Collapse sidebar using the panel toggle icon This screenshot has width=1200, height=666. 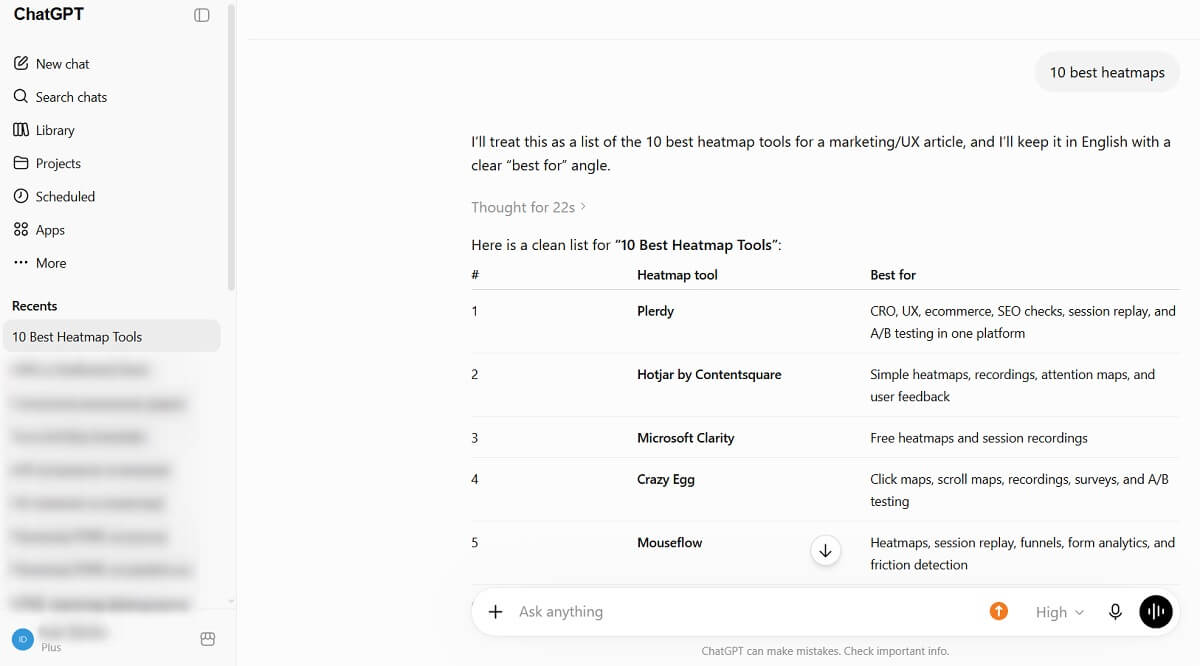[x=202, y=15]
